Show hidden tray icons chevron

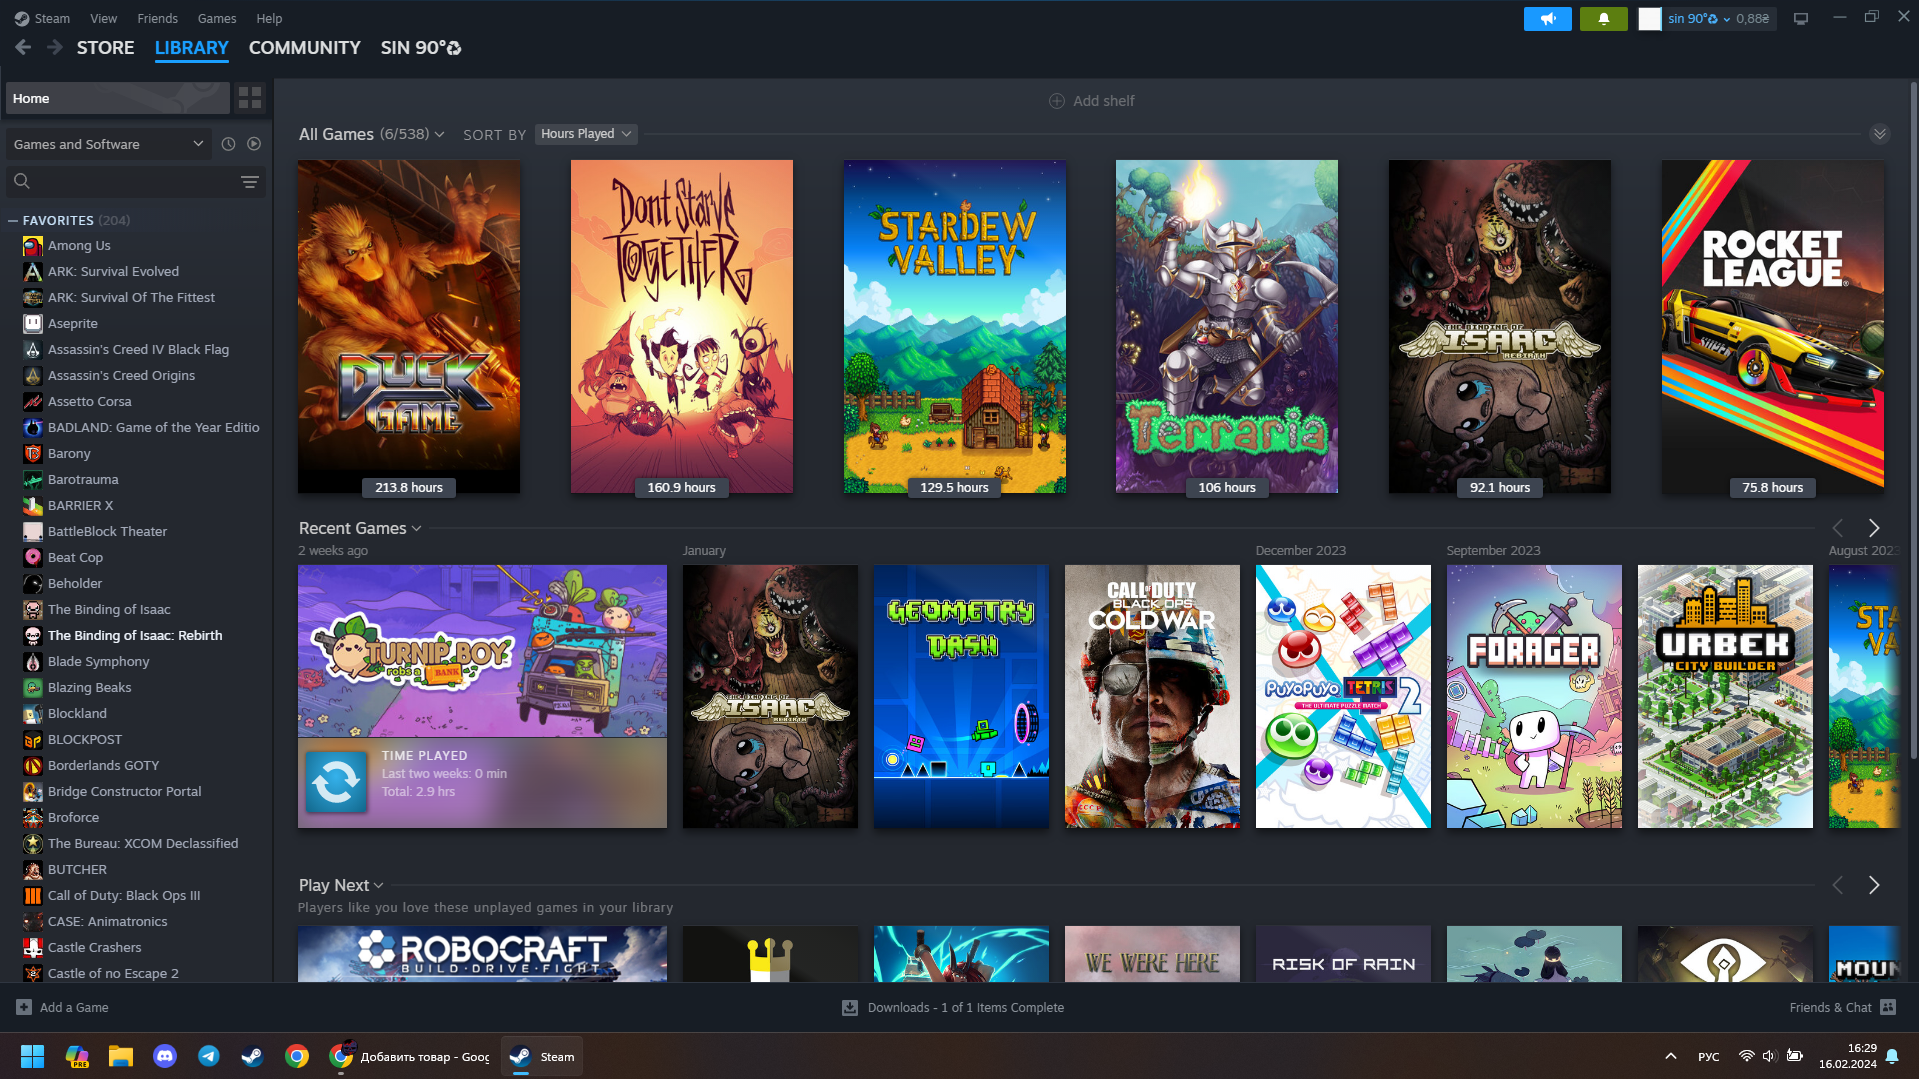point(1670,1056)
